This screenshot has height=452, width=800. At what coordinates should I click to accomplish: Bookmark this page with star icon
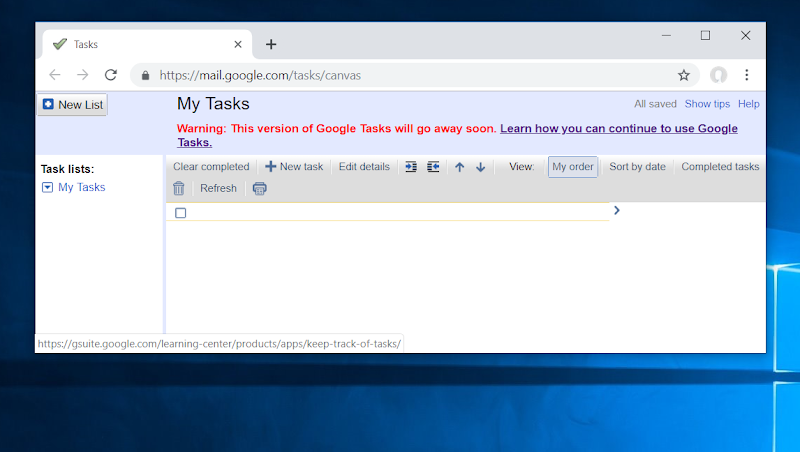pyautogui.click(x=684, y=76)
